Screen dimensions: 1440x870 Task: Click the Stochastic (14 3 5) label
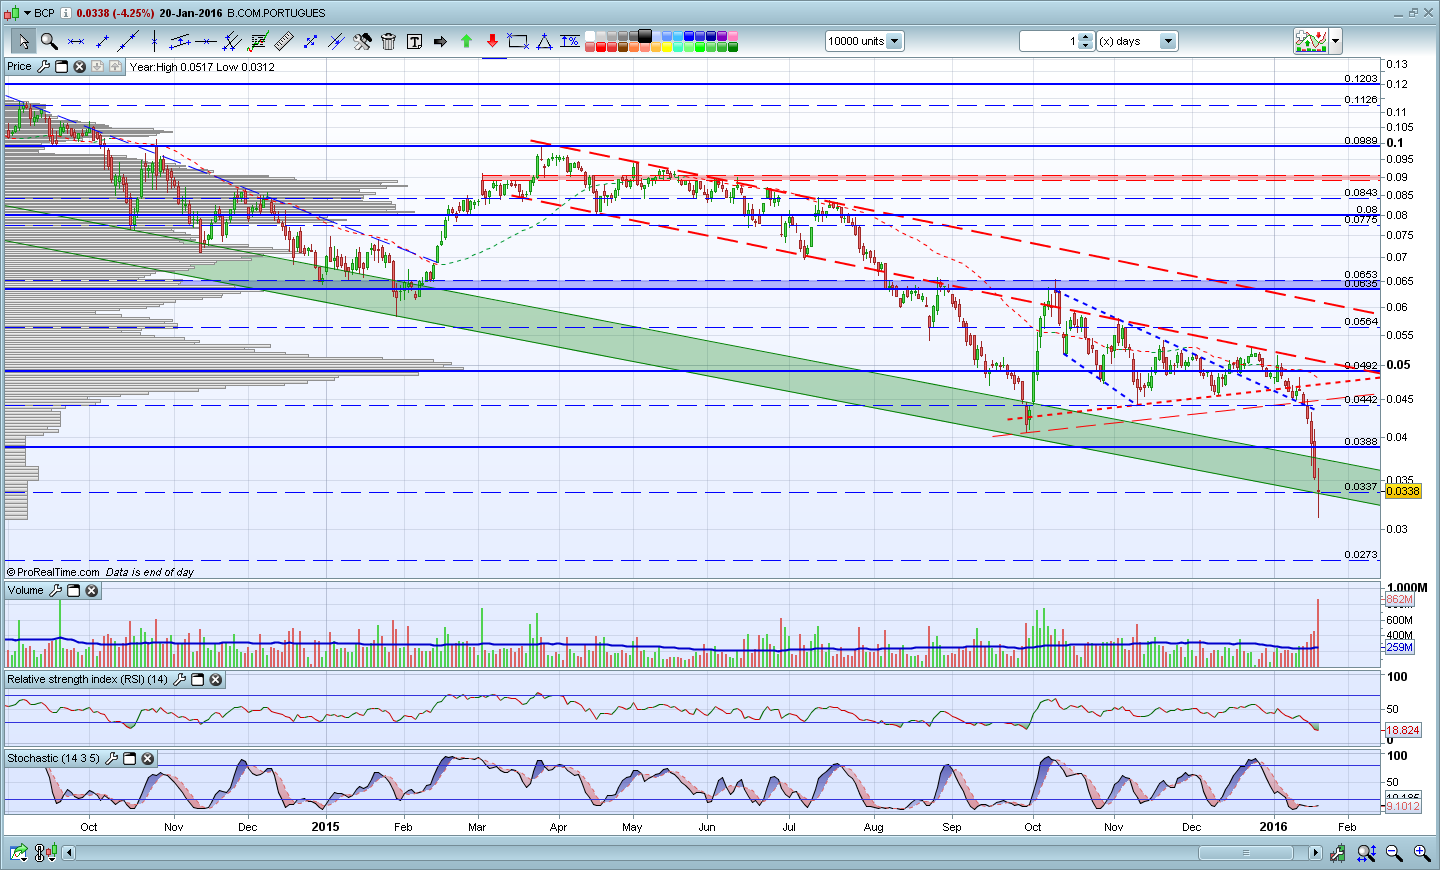pos(54,759)
